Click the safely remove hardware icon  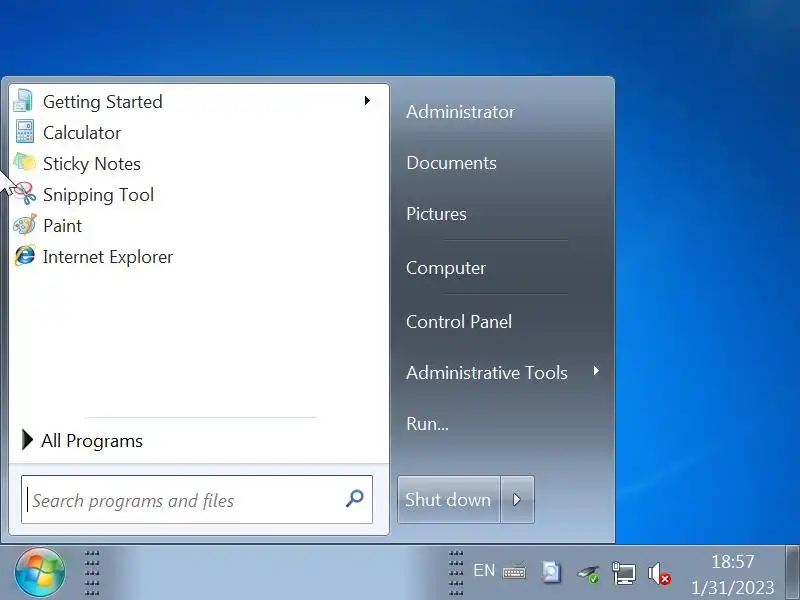tap(588, 573)
